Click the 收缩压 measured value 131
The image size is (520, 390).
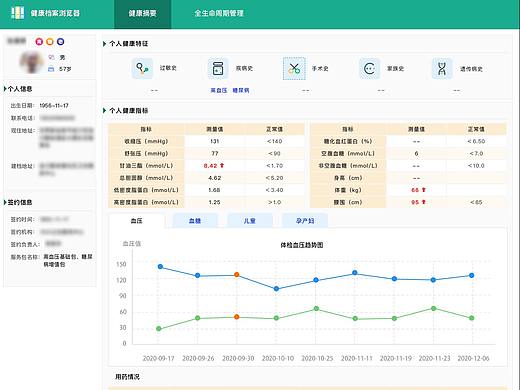point(215,141)
